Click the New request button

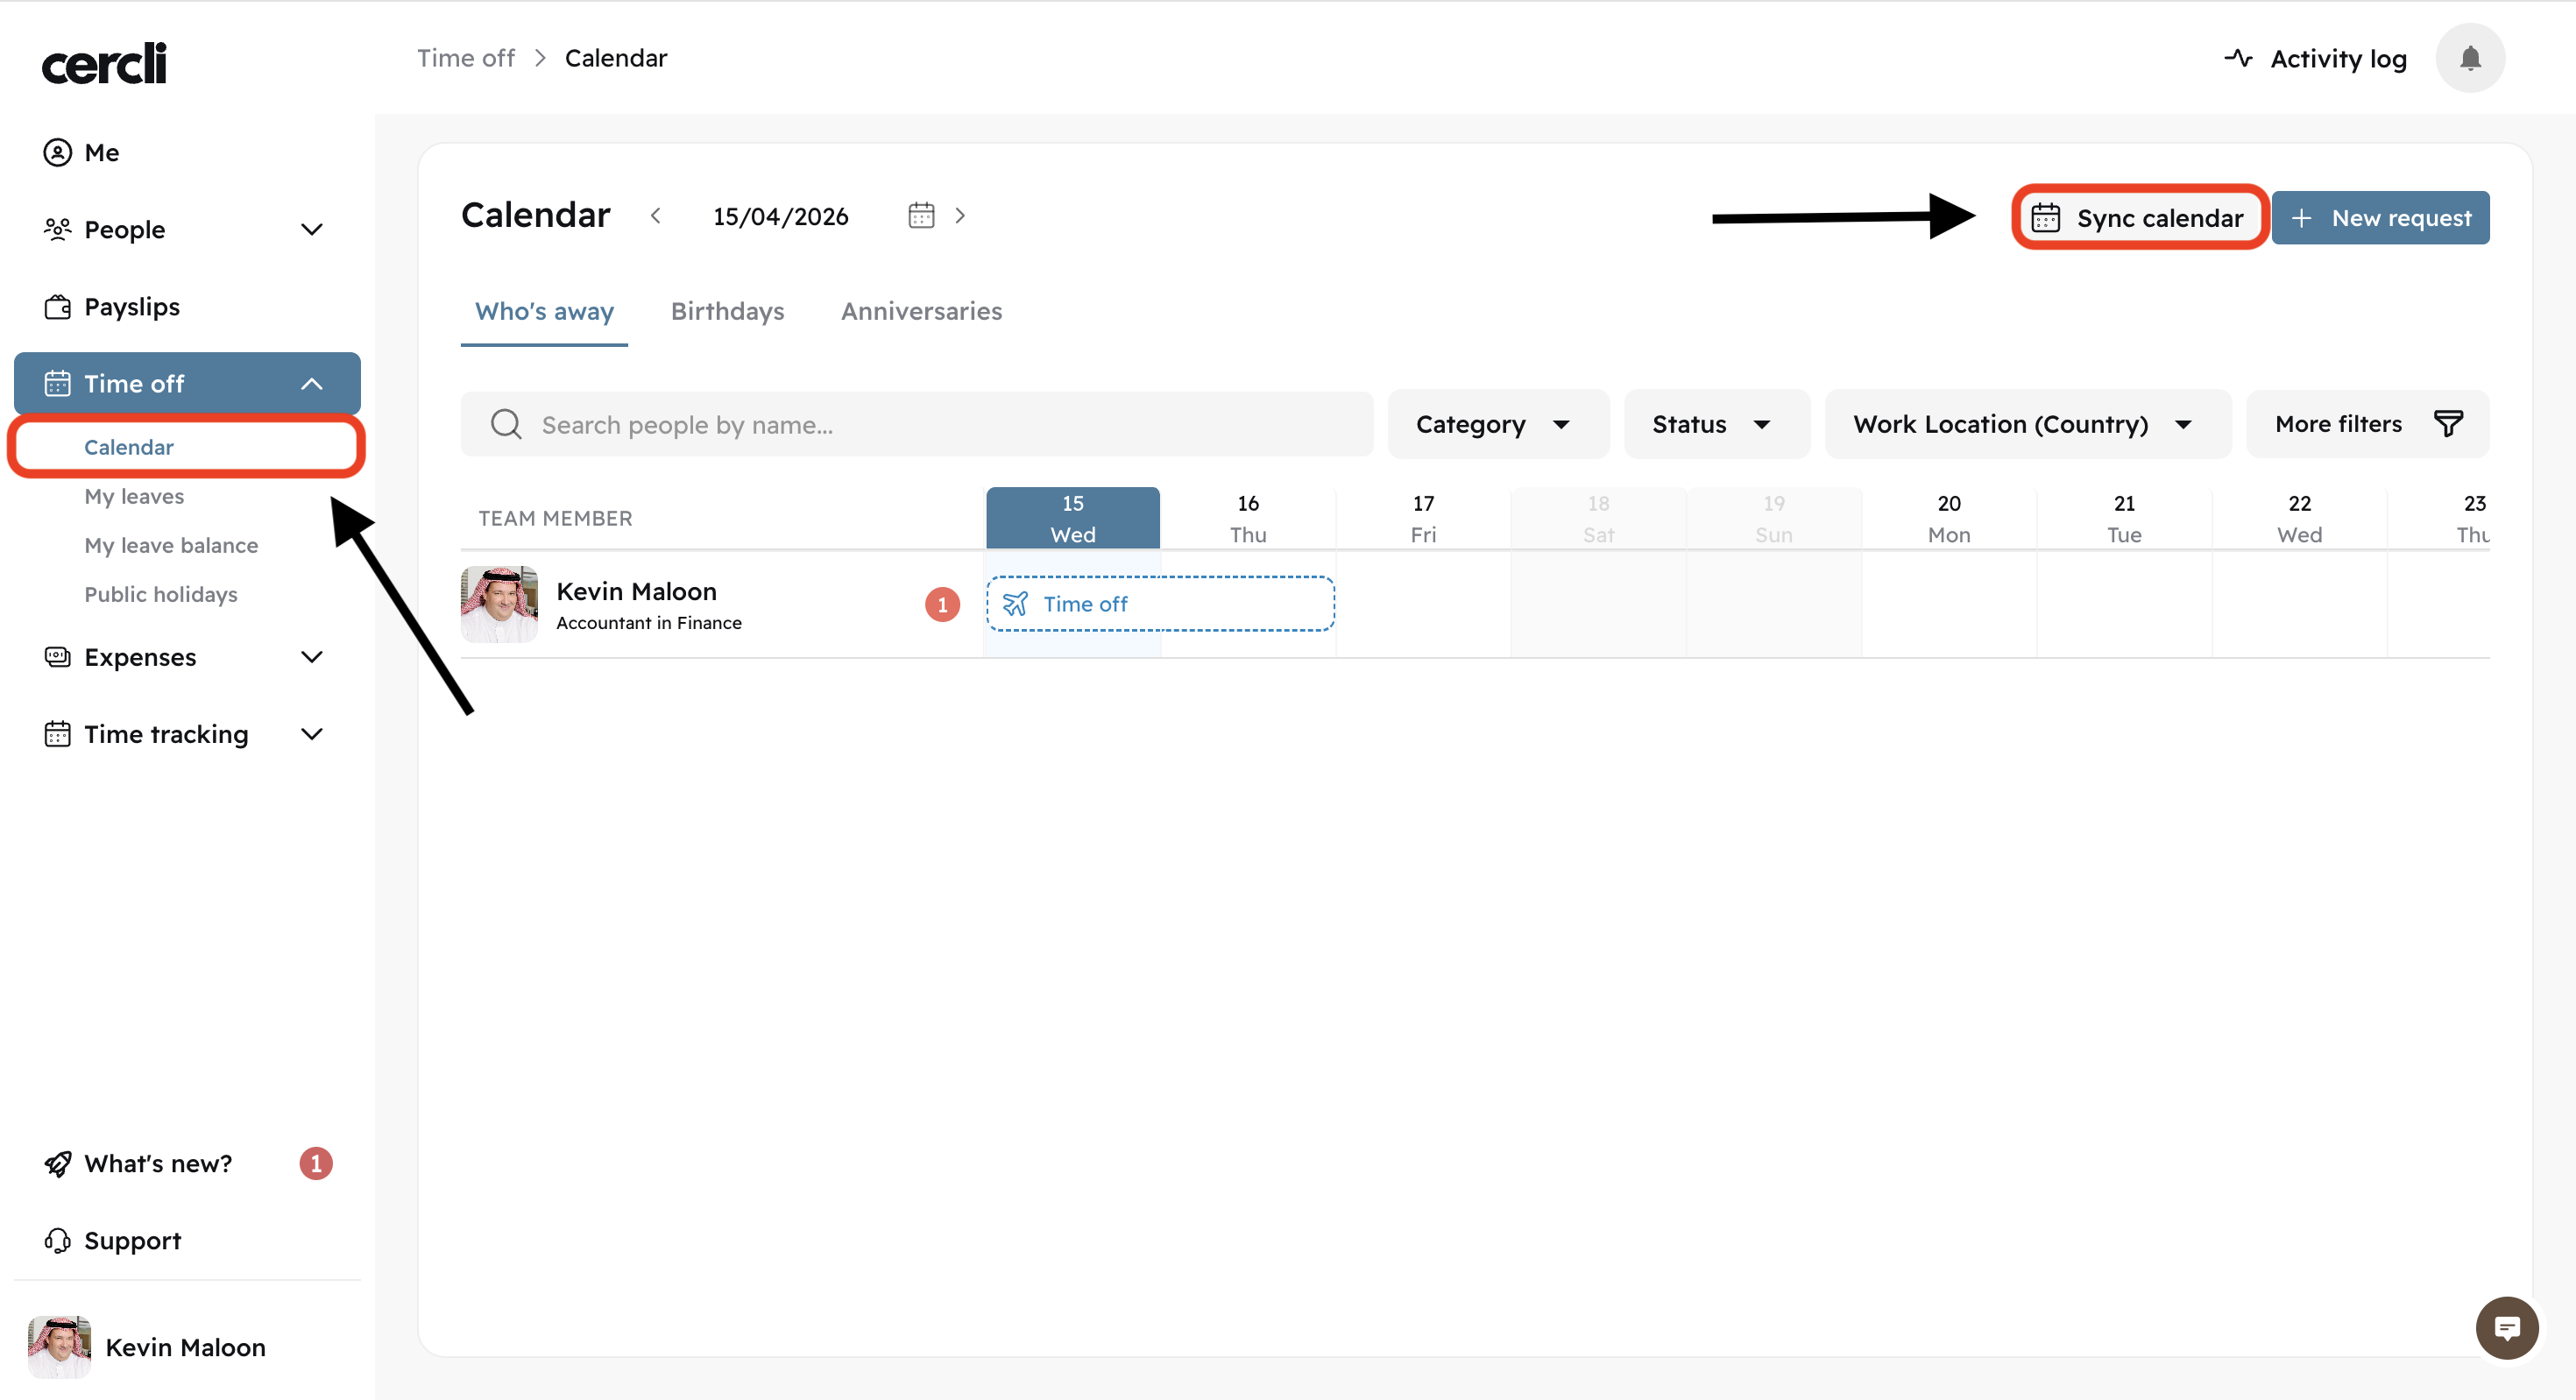[x=2380, y=218]
